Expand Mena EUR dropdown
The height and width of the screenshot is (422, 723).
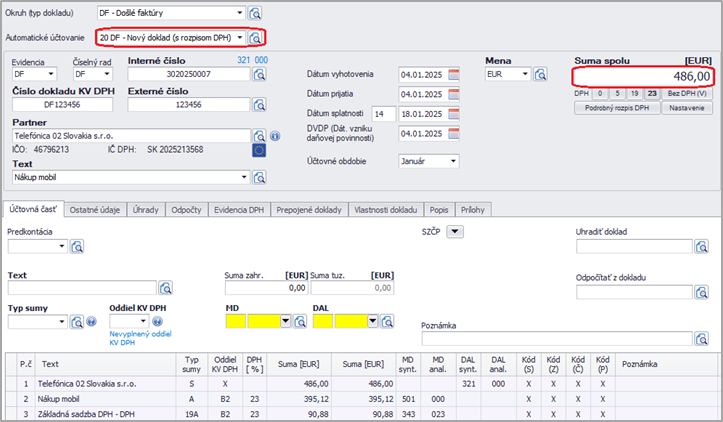[x=525, y=74]
